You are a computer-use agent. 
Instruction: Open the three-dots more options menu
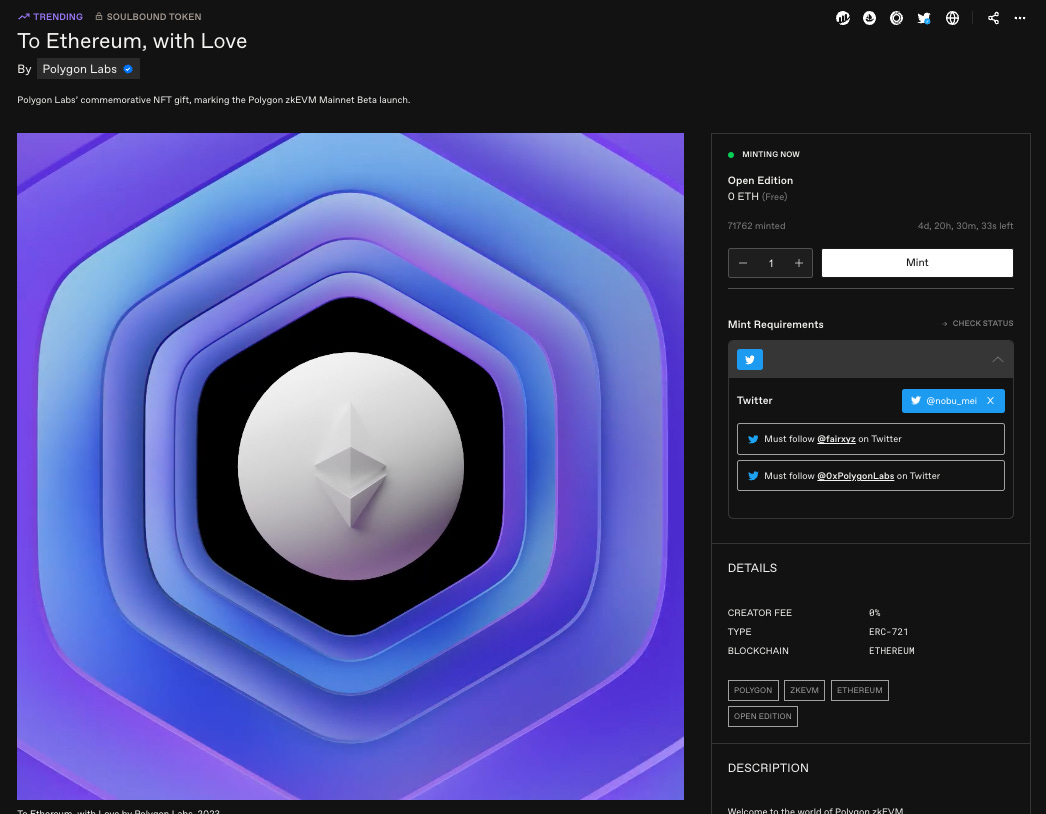(x=1020, y=18)
